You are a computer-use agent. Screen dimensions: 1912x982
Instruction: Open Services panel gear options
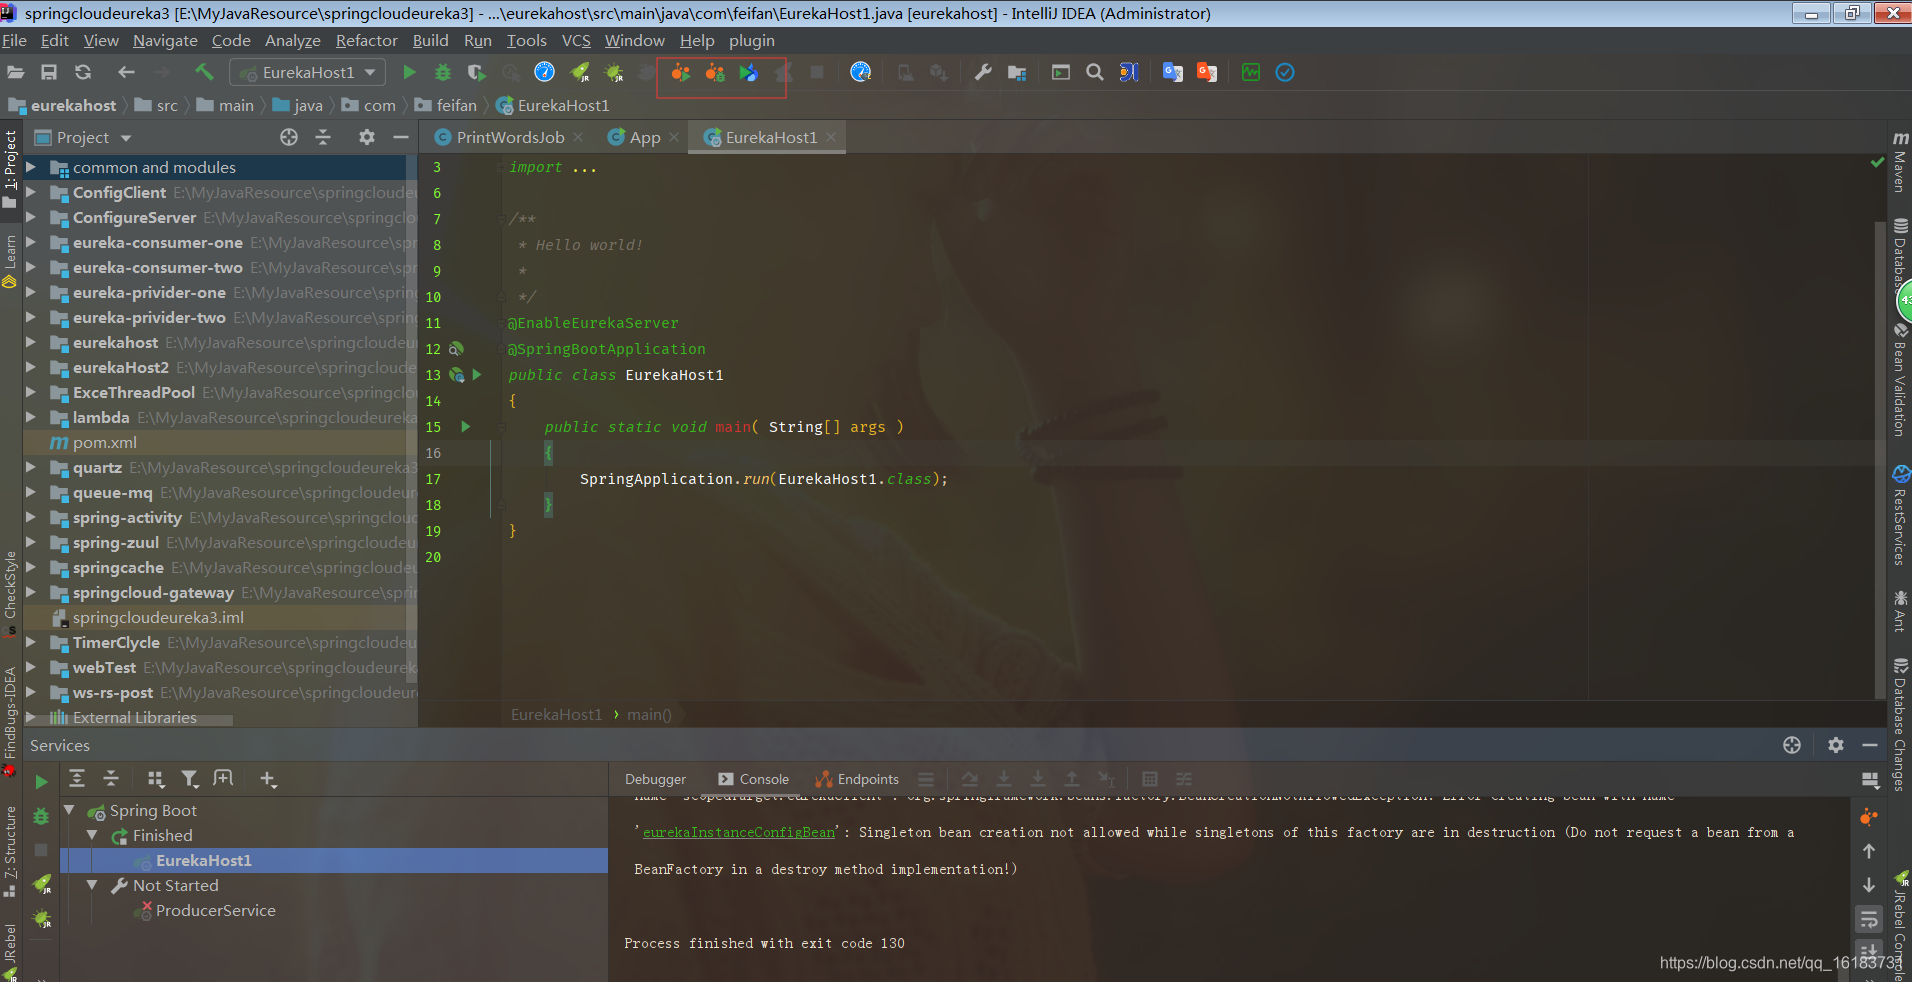(x=1836, y=745)
